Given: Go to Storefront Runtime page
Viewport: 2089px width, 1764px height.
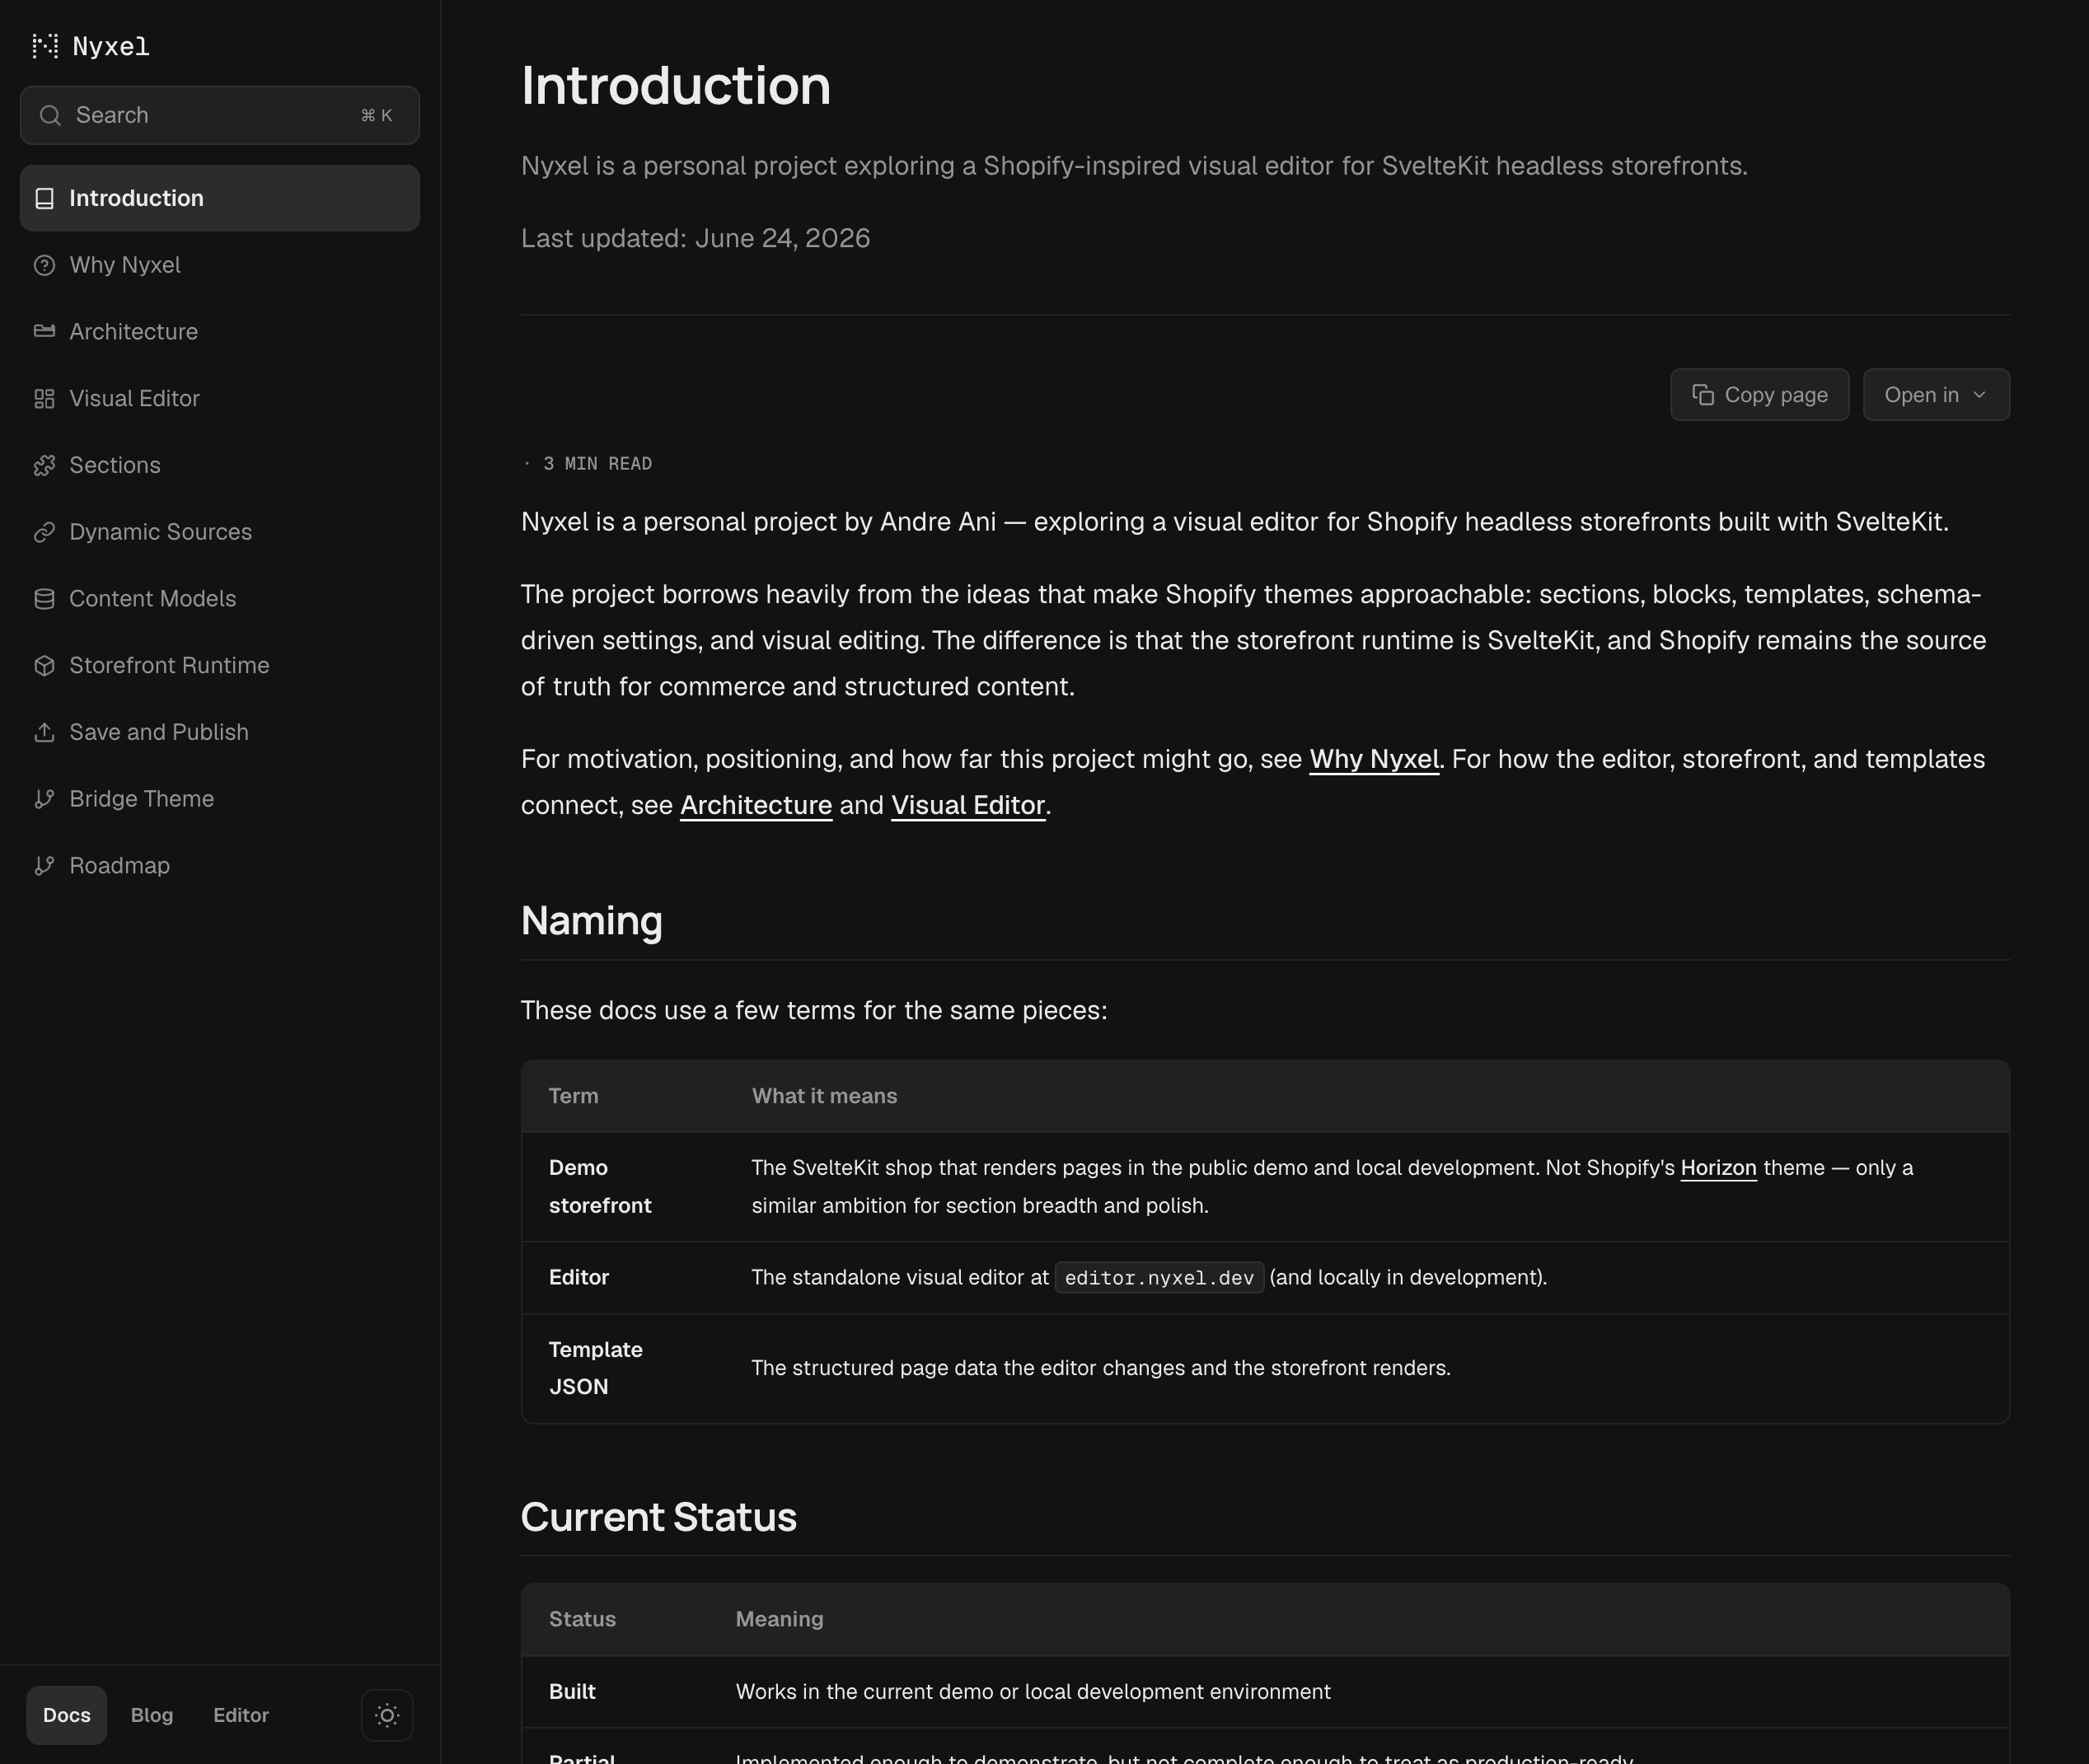Looking at the screenshot, I should pyautogui.click(x=220, y=665).
